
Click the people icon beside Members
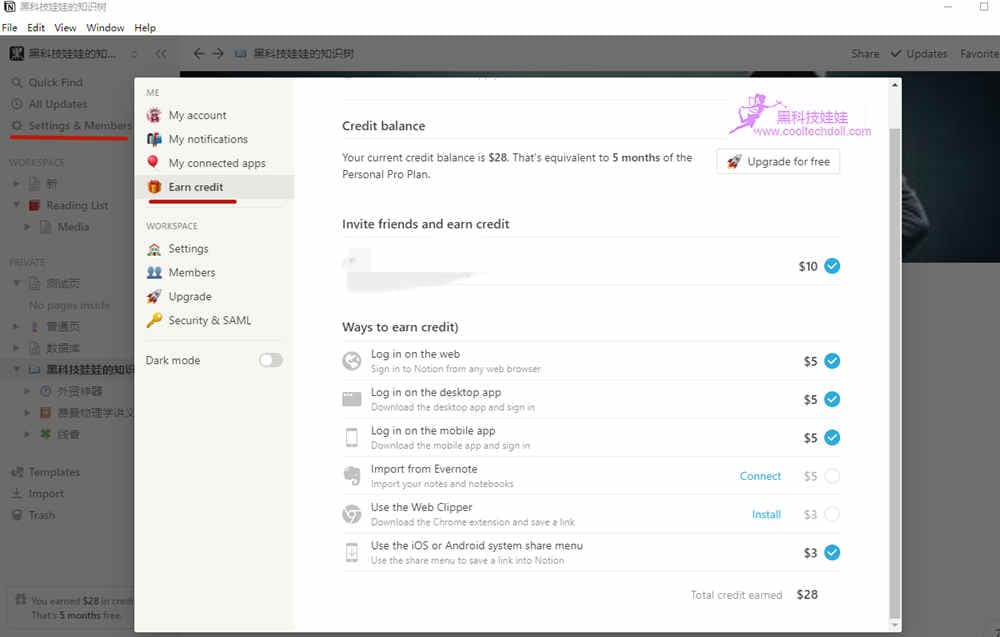click(154, 272)
